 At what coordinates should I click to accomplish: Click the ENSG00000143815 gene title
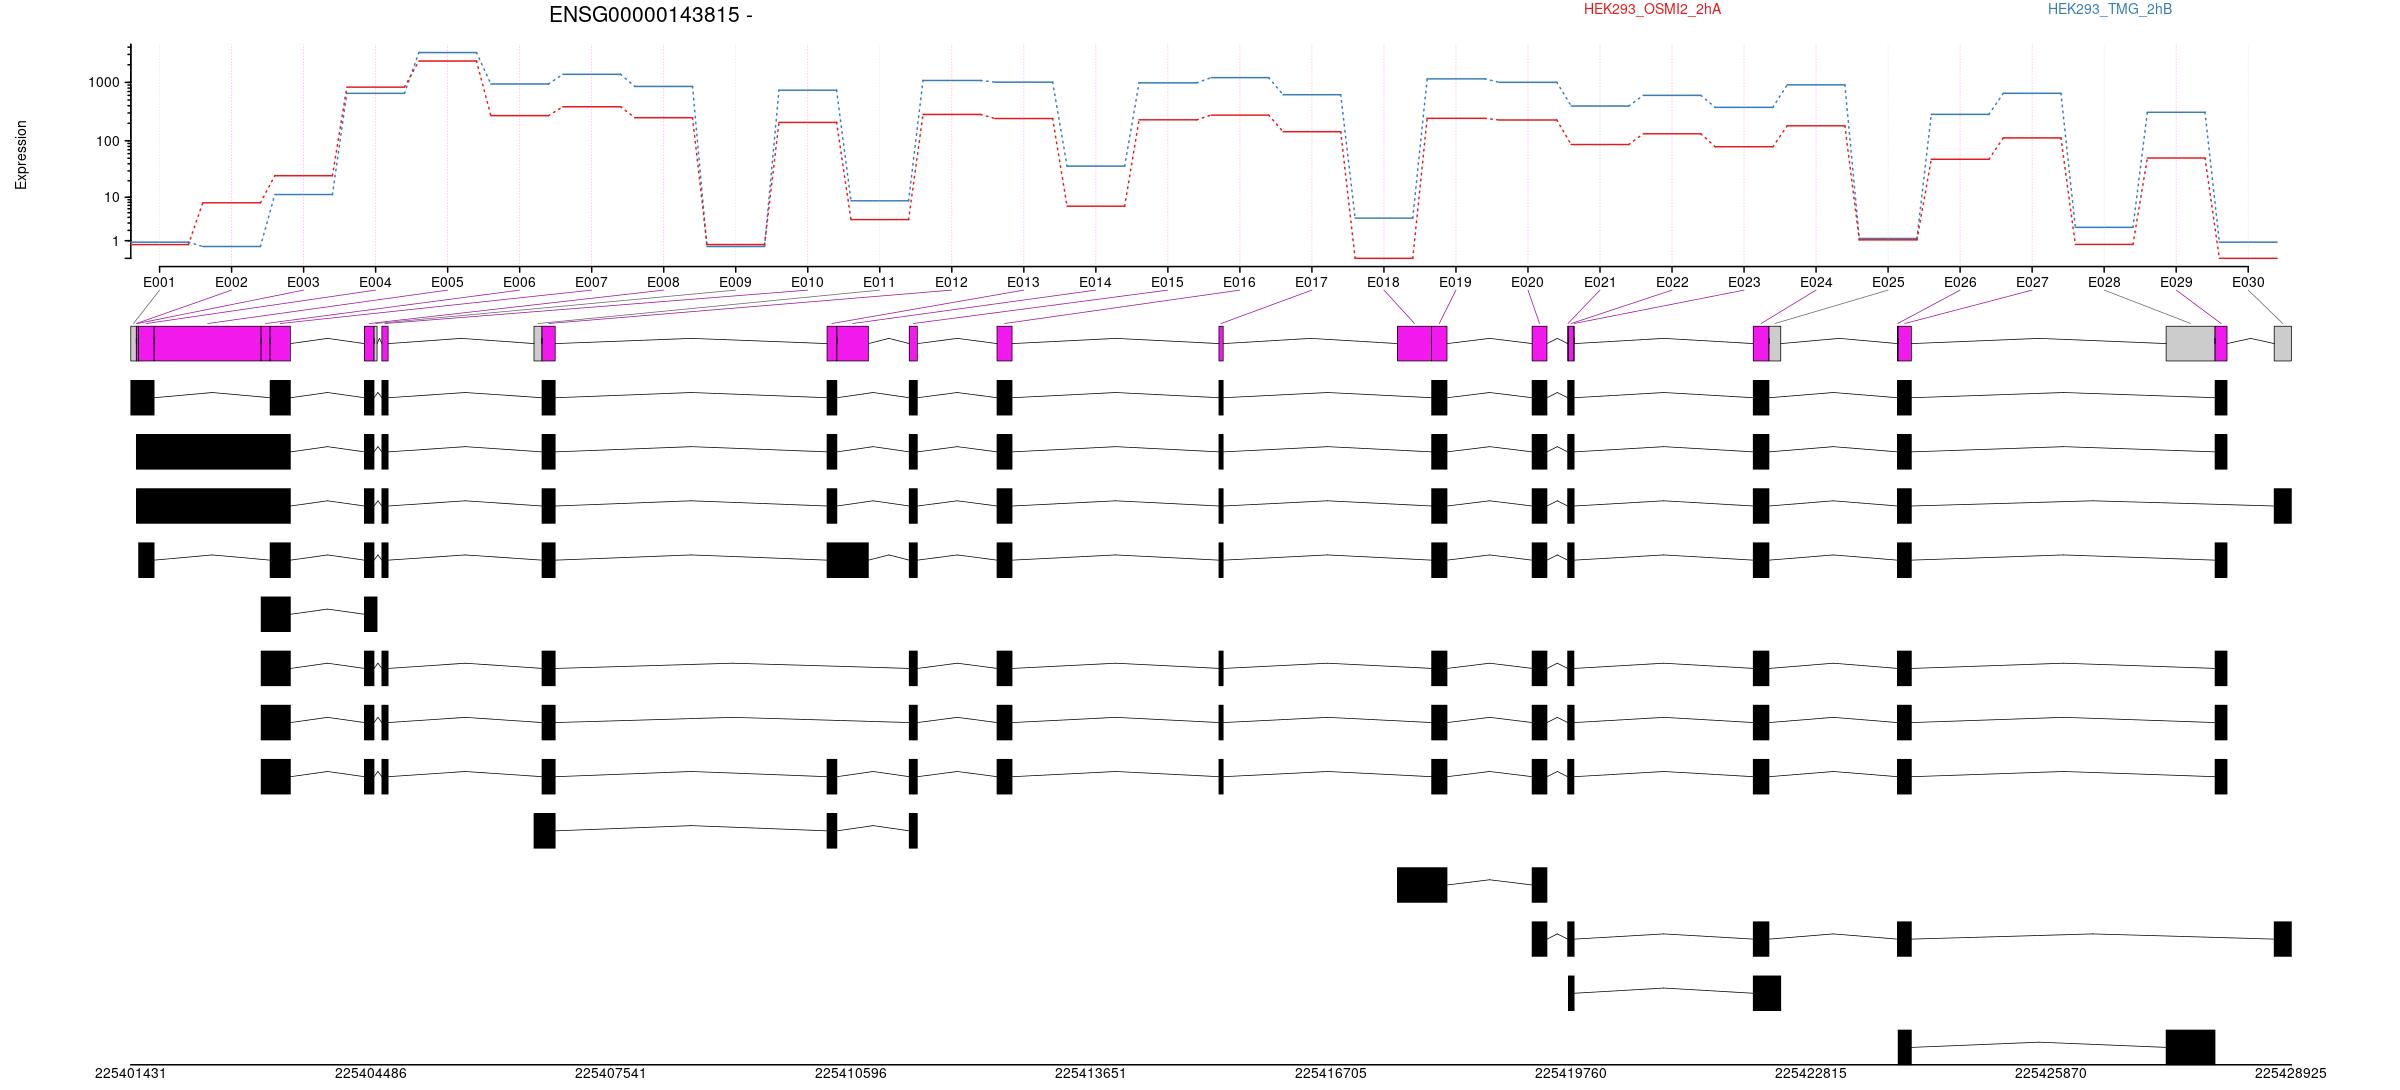coord(650,15)
